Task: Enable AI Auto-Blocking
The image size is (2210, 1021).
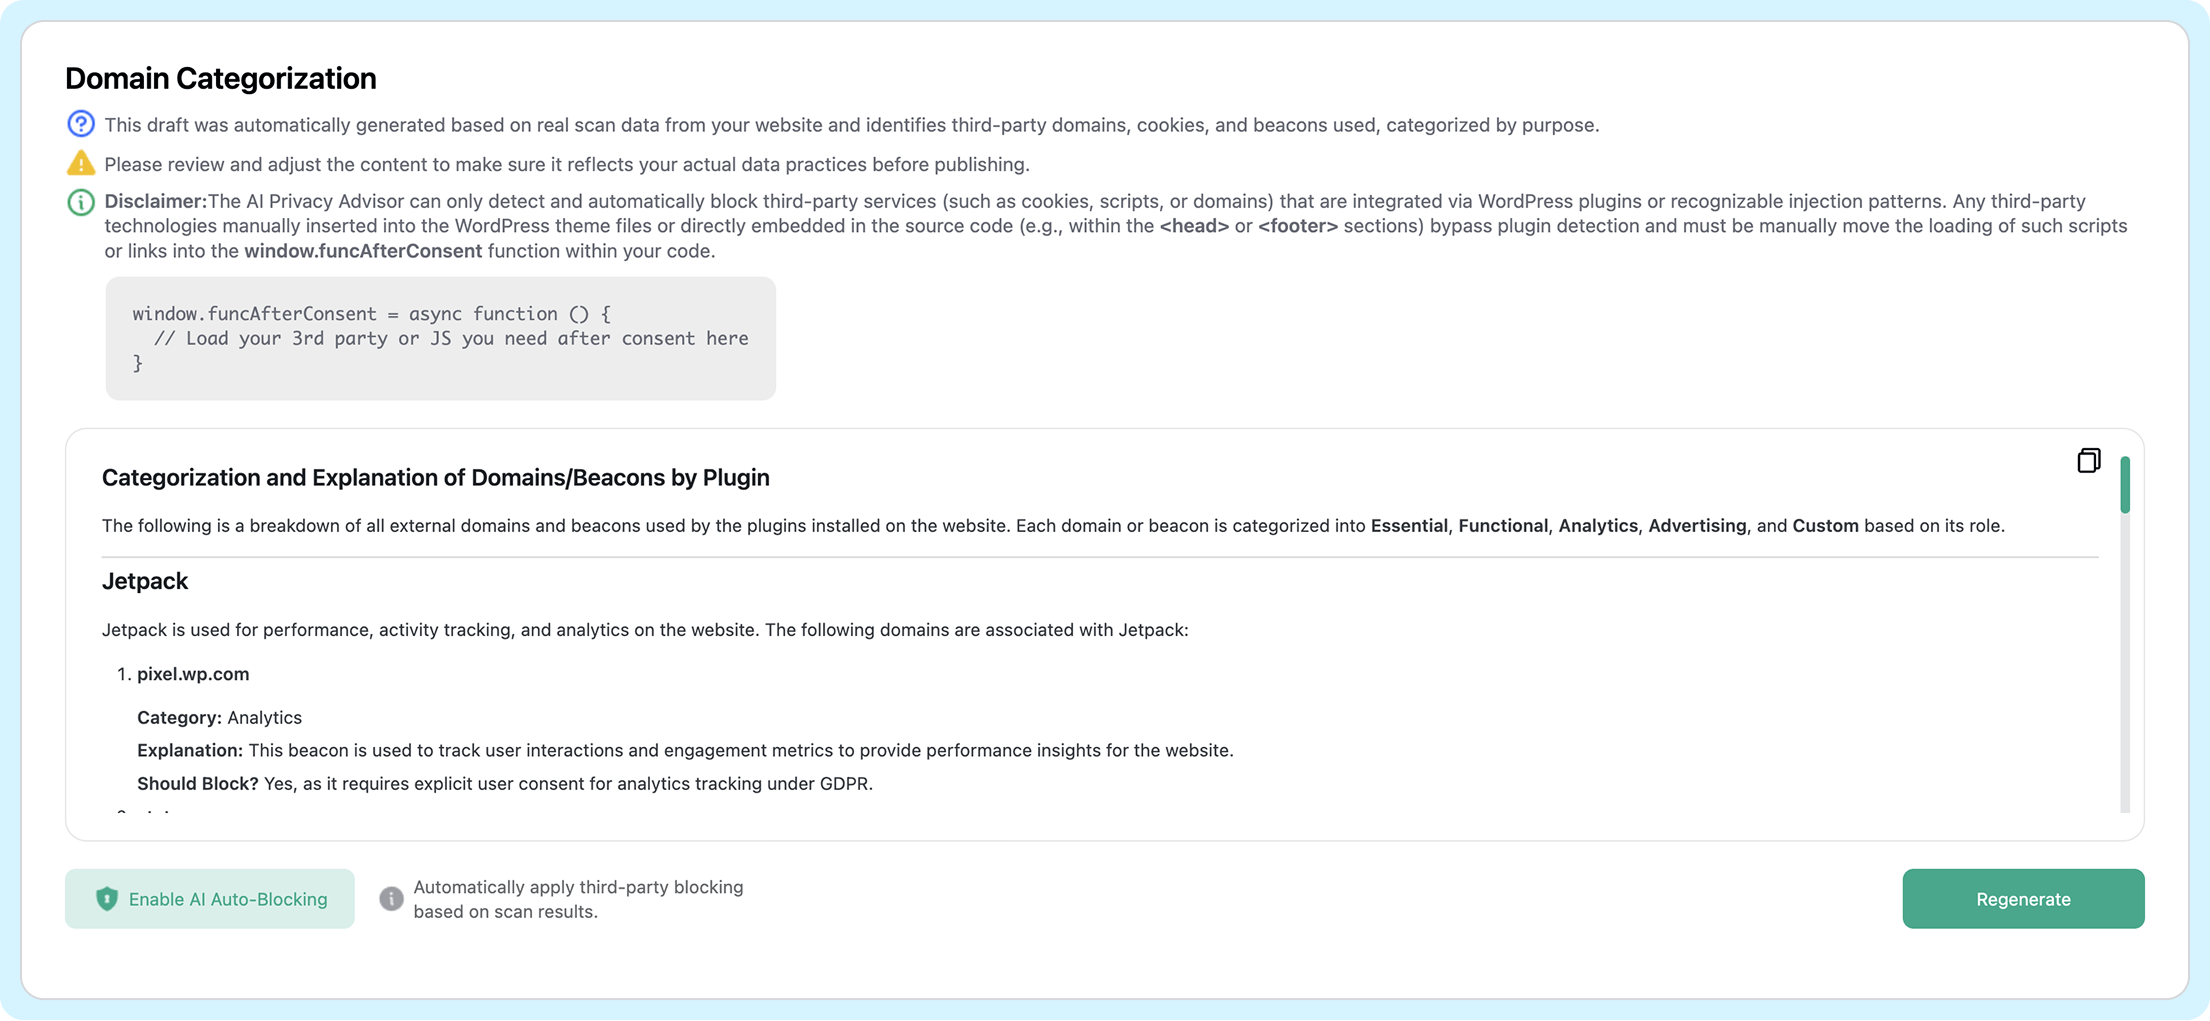Action: (x=210, y=898)
